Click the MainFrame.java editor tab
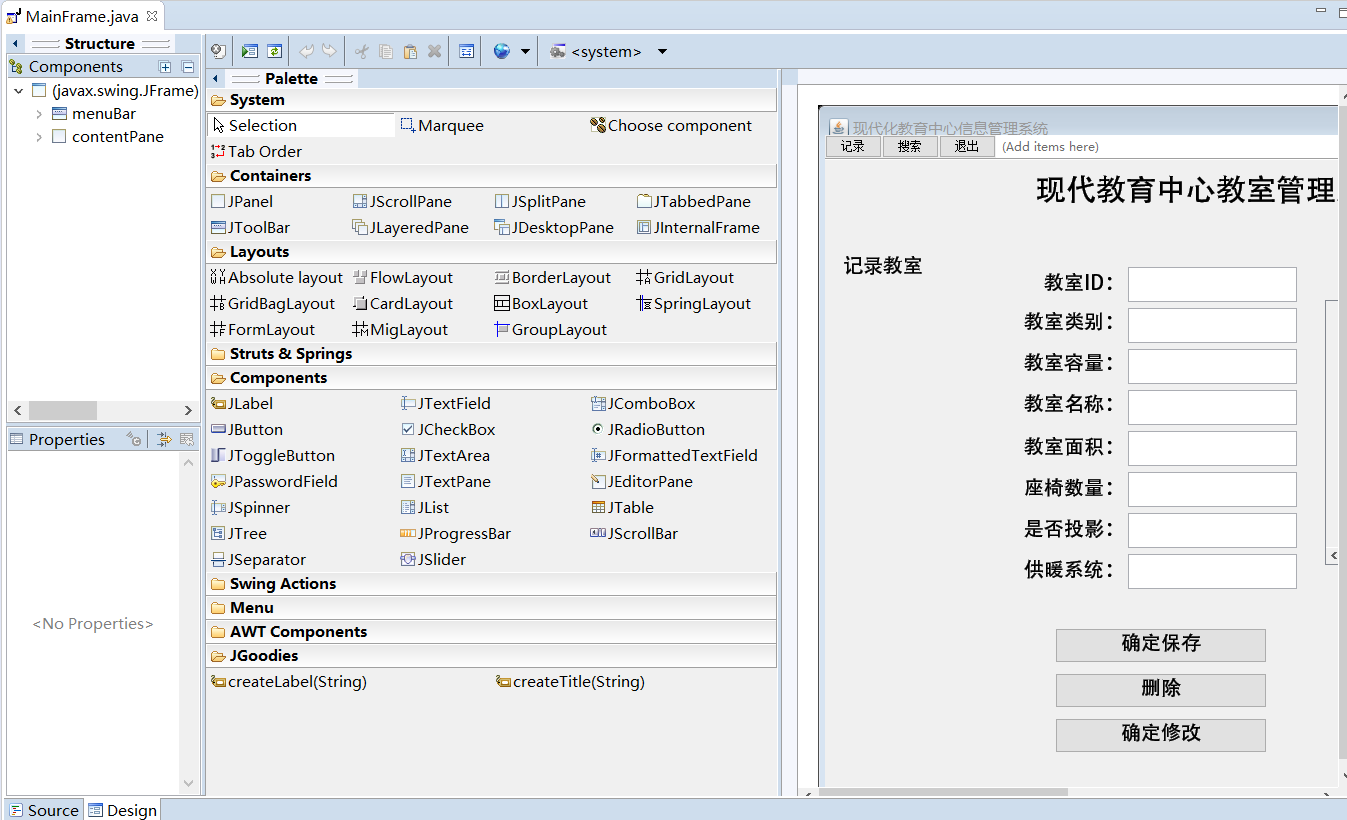Viewport: 1347px width, 820px height. coord(75,16)
